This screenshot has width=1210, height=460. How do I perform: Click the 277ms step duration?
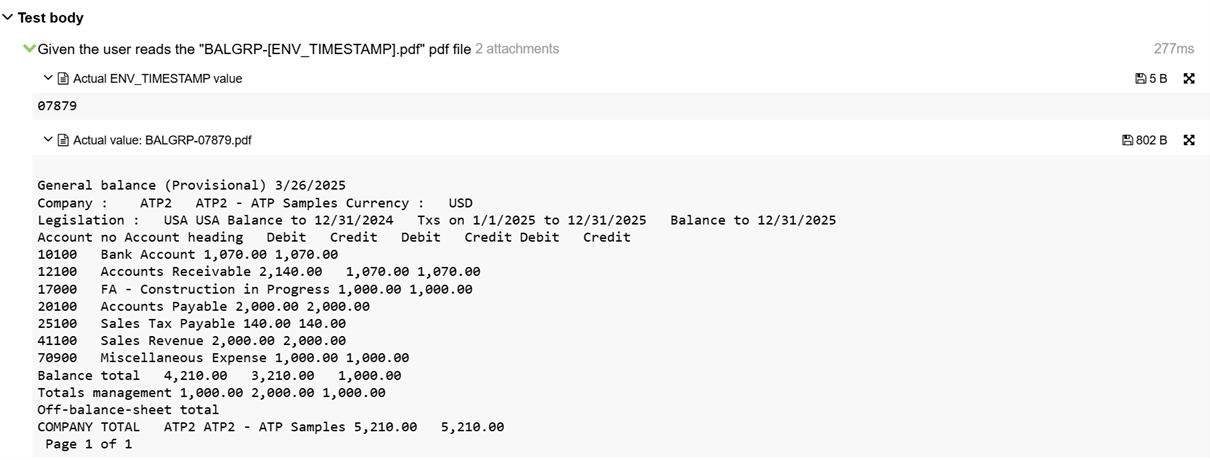coord(1173,49)
